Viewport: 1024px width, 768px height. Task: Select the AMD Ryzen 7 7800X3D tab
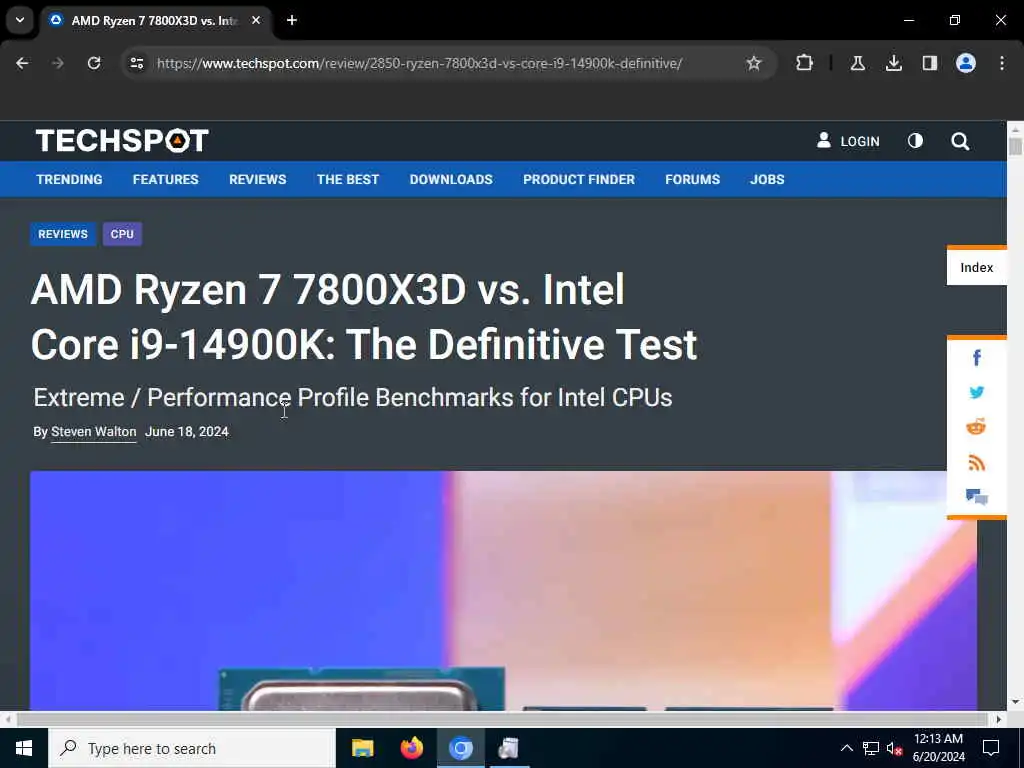155,20
